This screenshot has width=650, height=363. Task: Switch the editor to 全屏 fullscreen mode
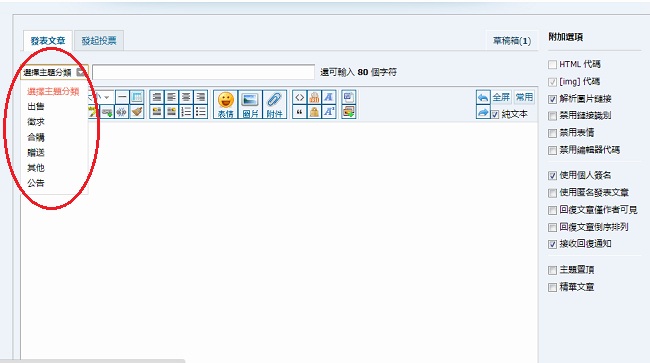tap(501, 97)
